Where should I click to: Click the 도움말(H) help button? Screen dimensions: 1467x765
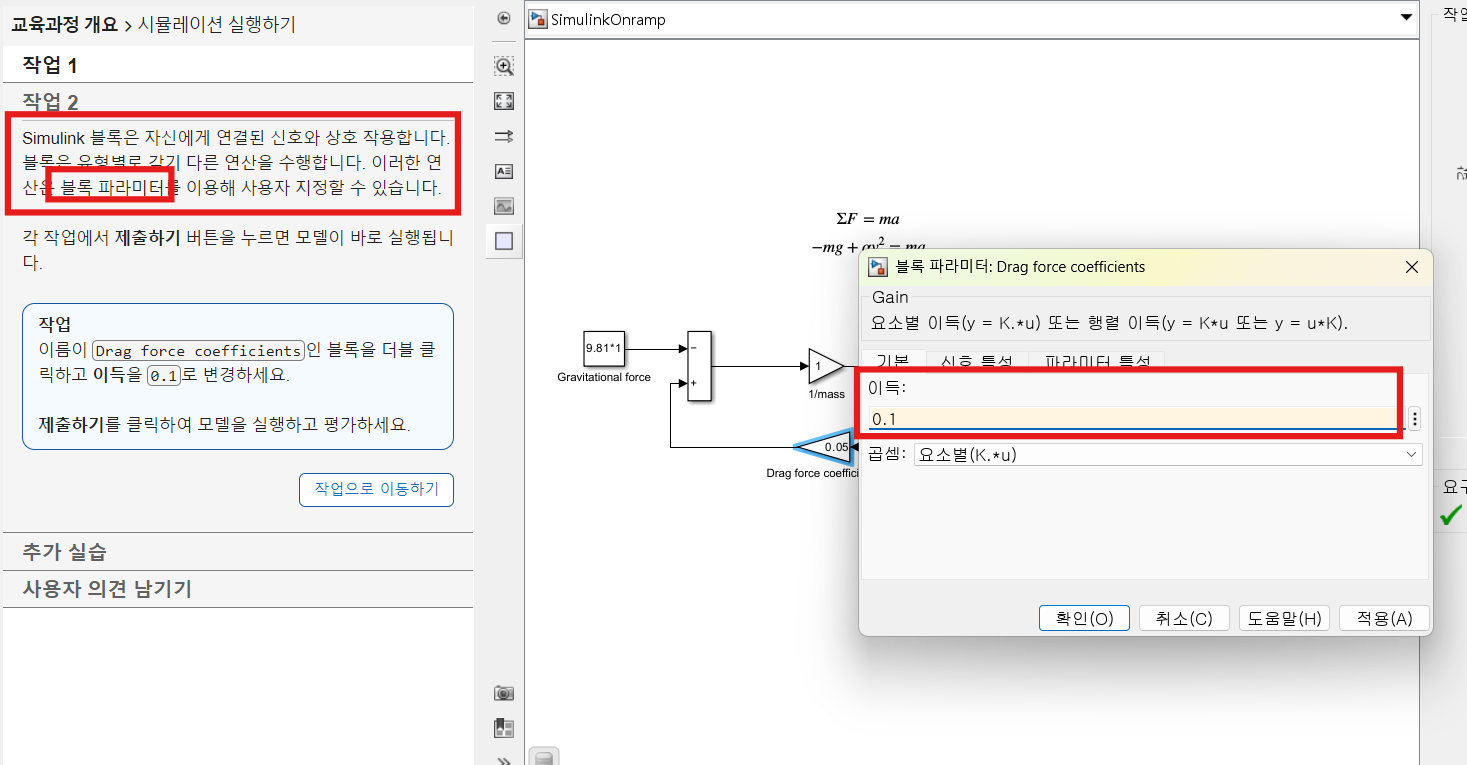1284,618
